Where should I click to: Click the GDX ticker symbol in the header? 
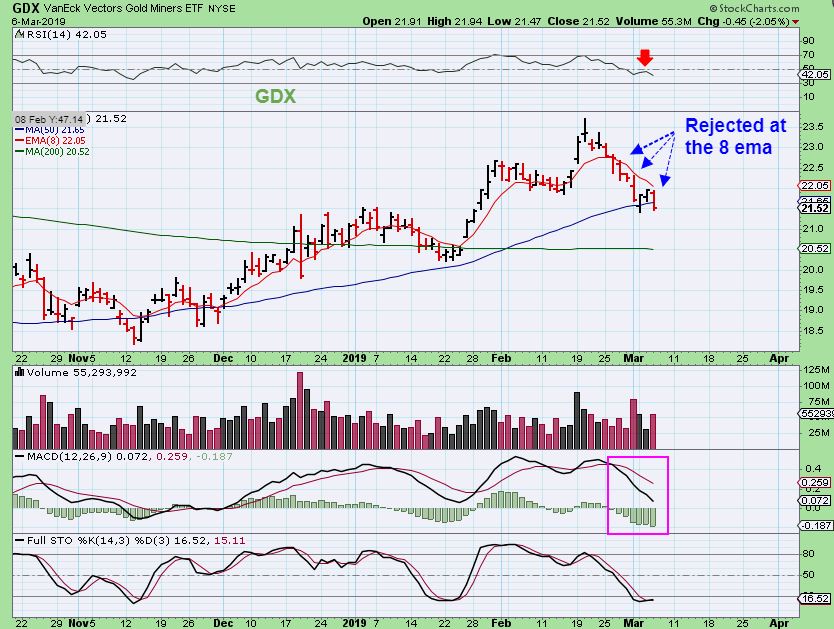pos(26,8)
